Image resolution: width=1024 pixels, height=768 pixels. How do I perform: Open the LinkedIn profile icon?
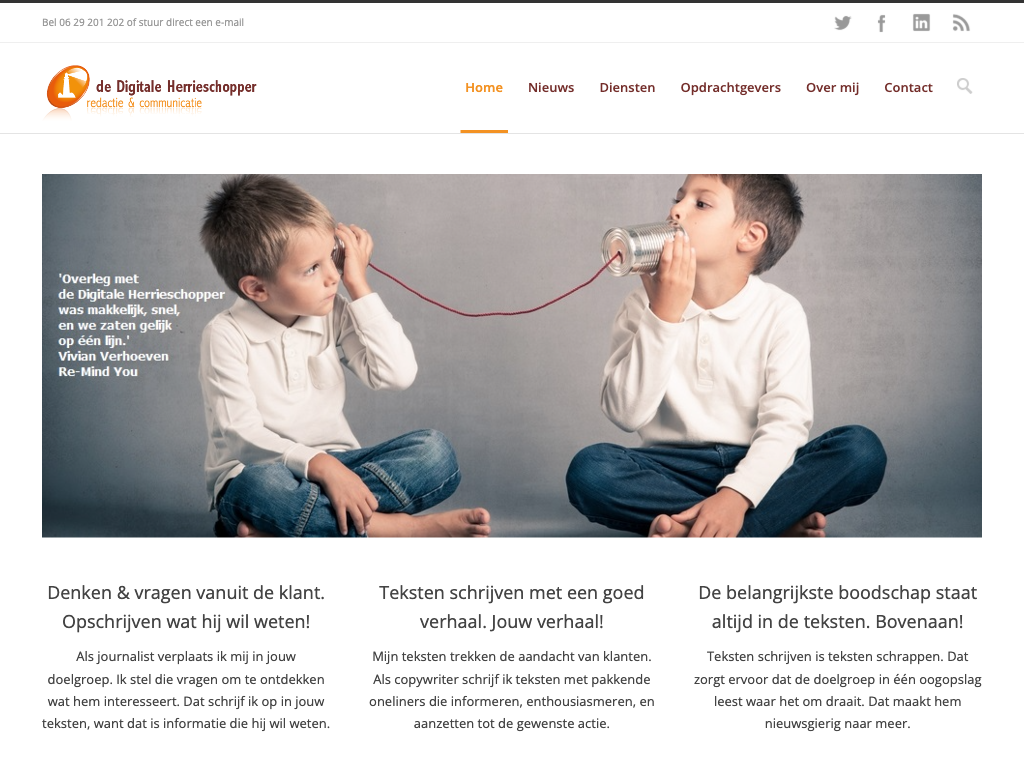click(x=921, y=23)
